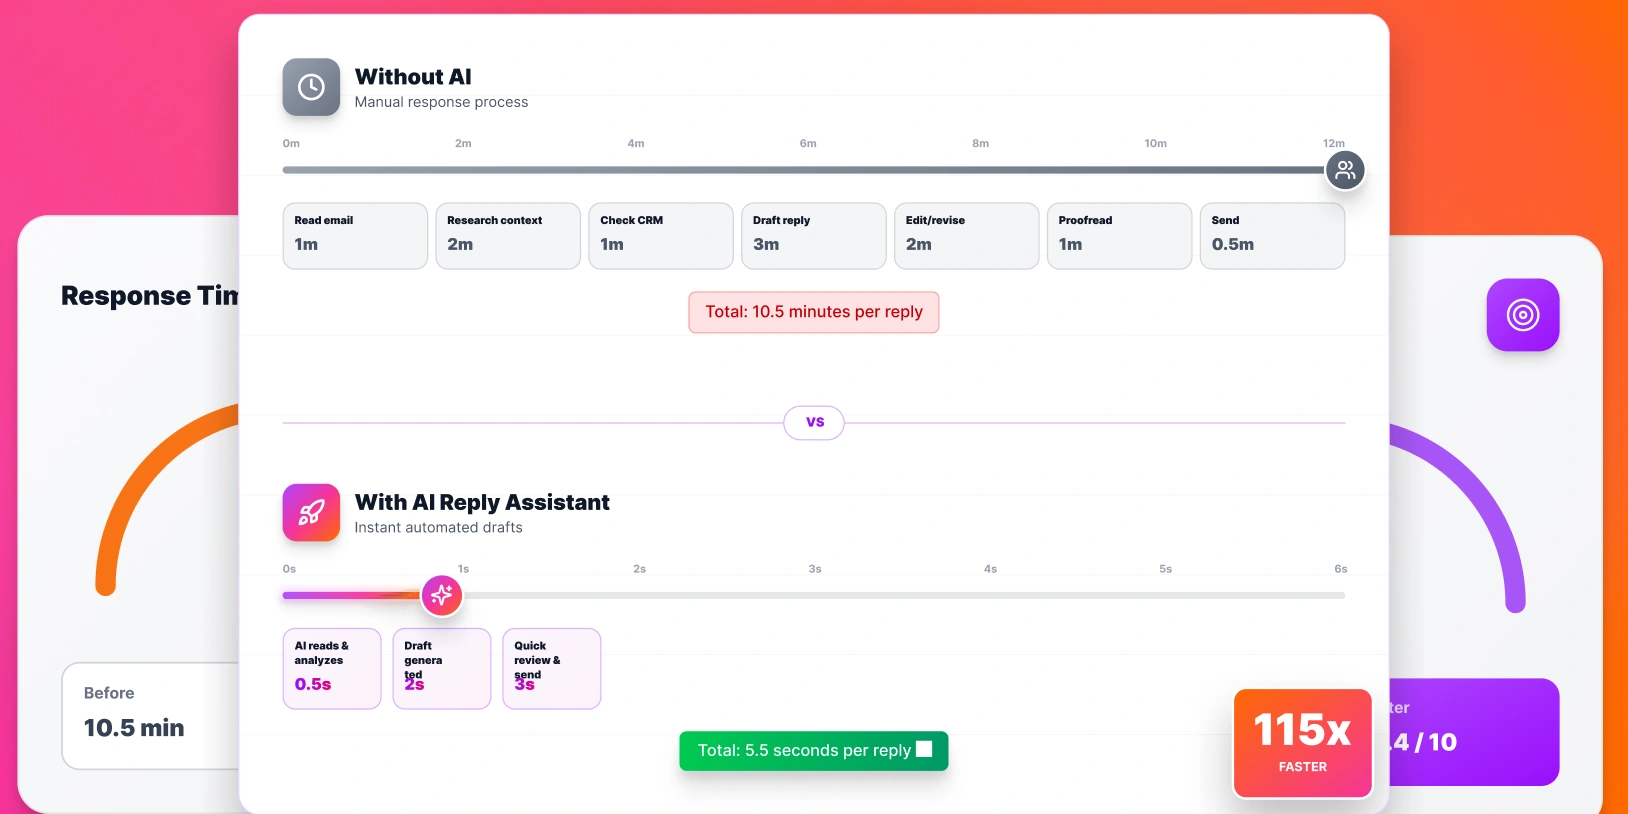Select the Edit/revise step card
This screenshot has width=1628, height=814.
(x=966, y=236)
